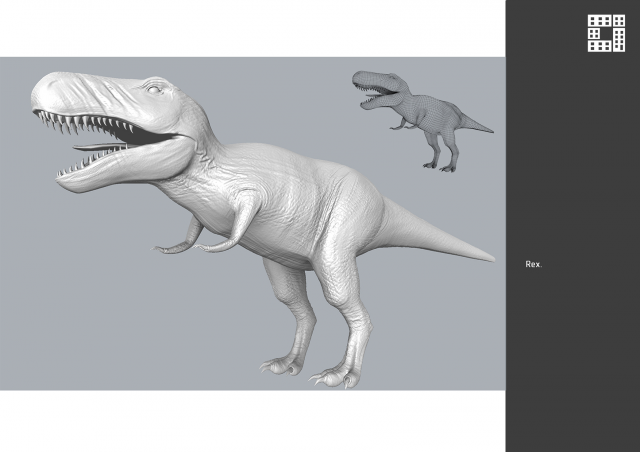Click the "Rex." caption text
Screen dimensions: 640x452
[x=533, y=264]
